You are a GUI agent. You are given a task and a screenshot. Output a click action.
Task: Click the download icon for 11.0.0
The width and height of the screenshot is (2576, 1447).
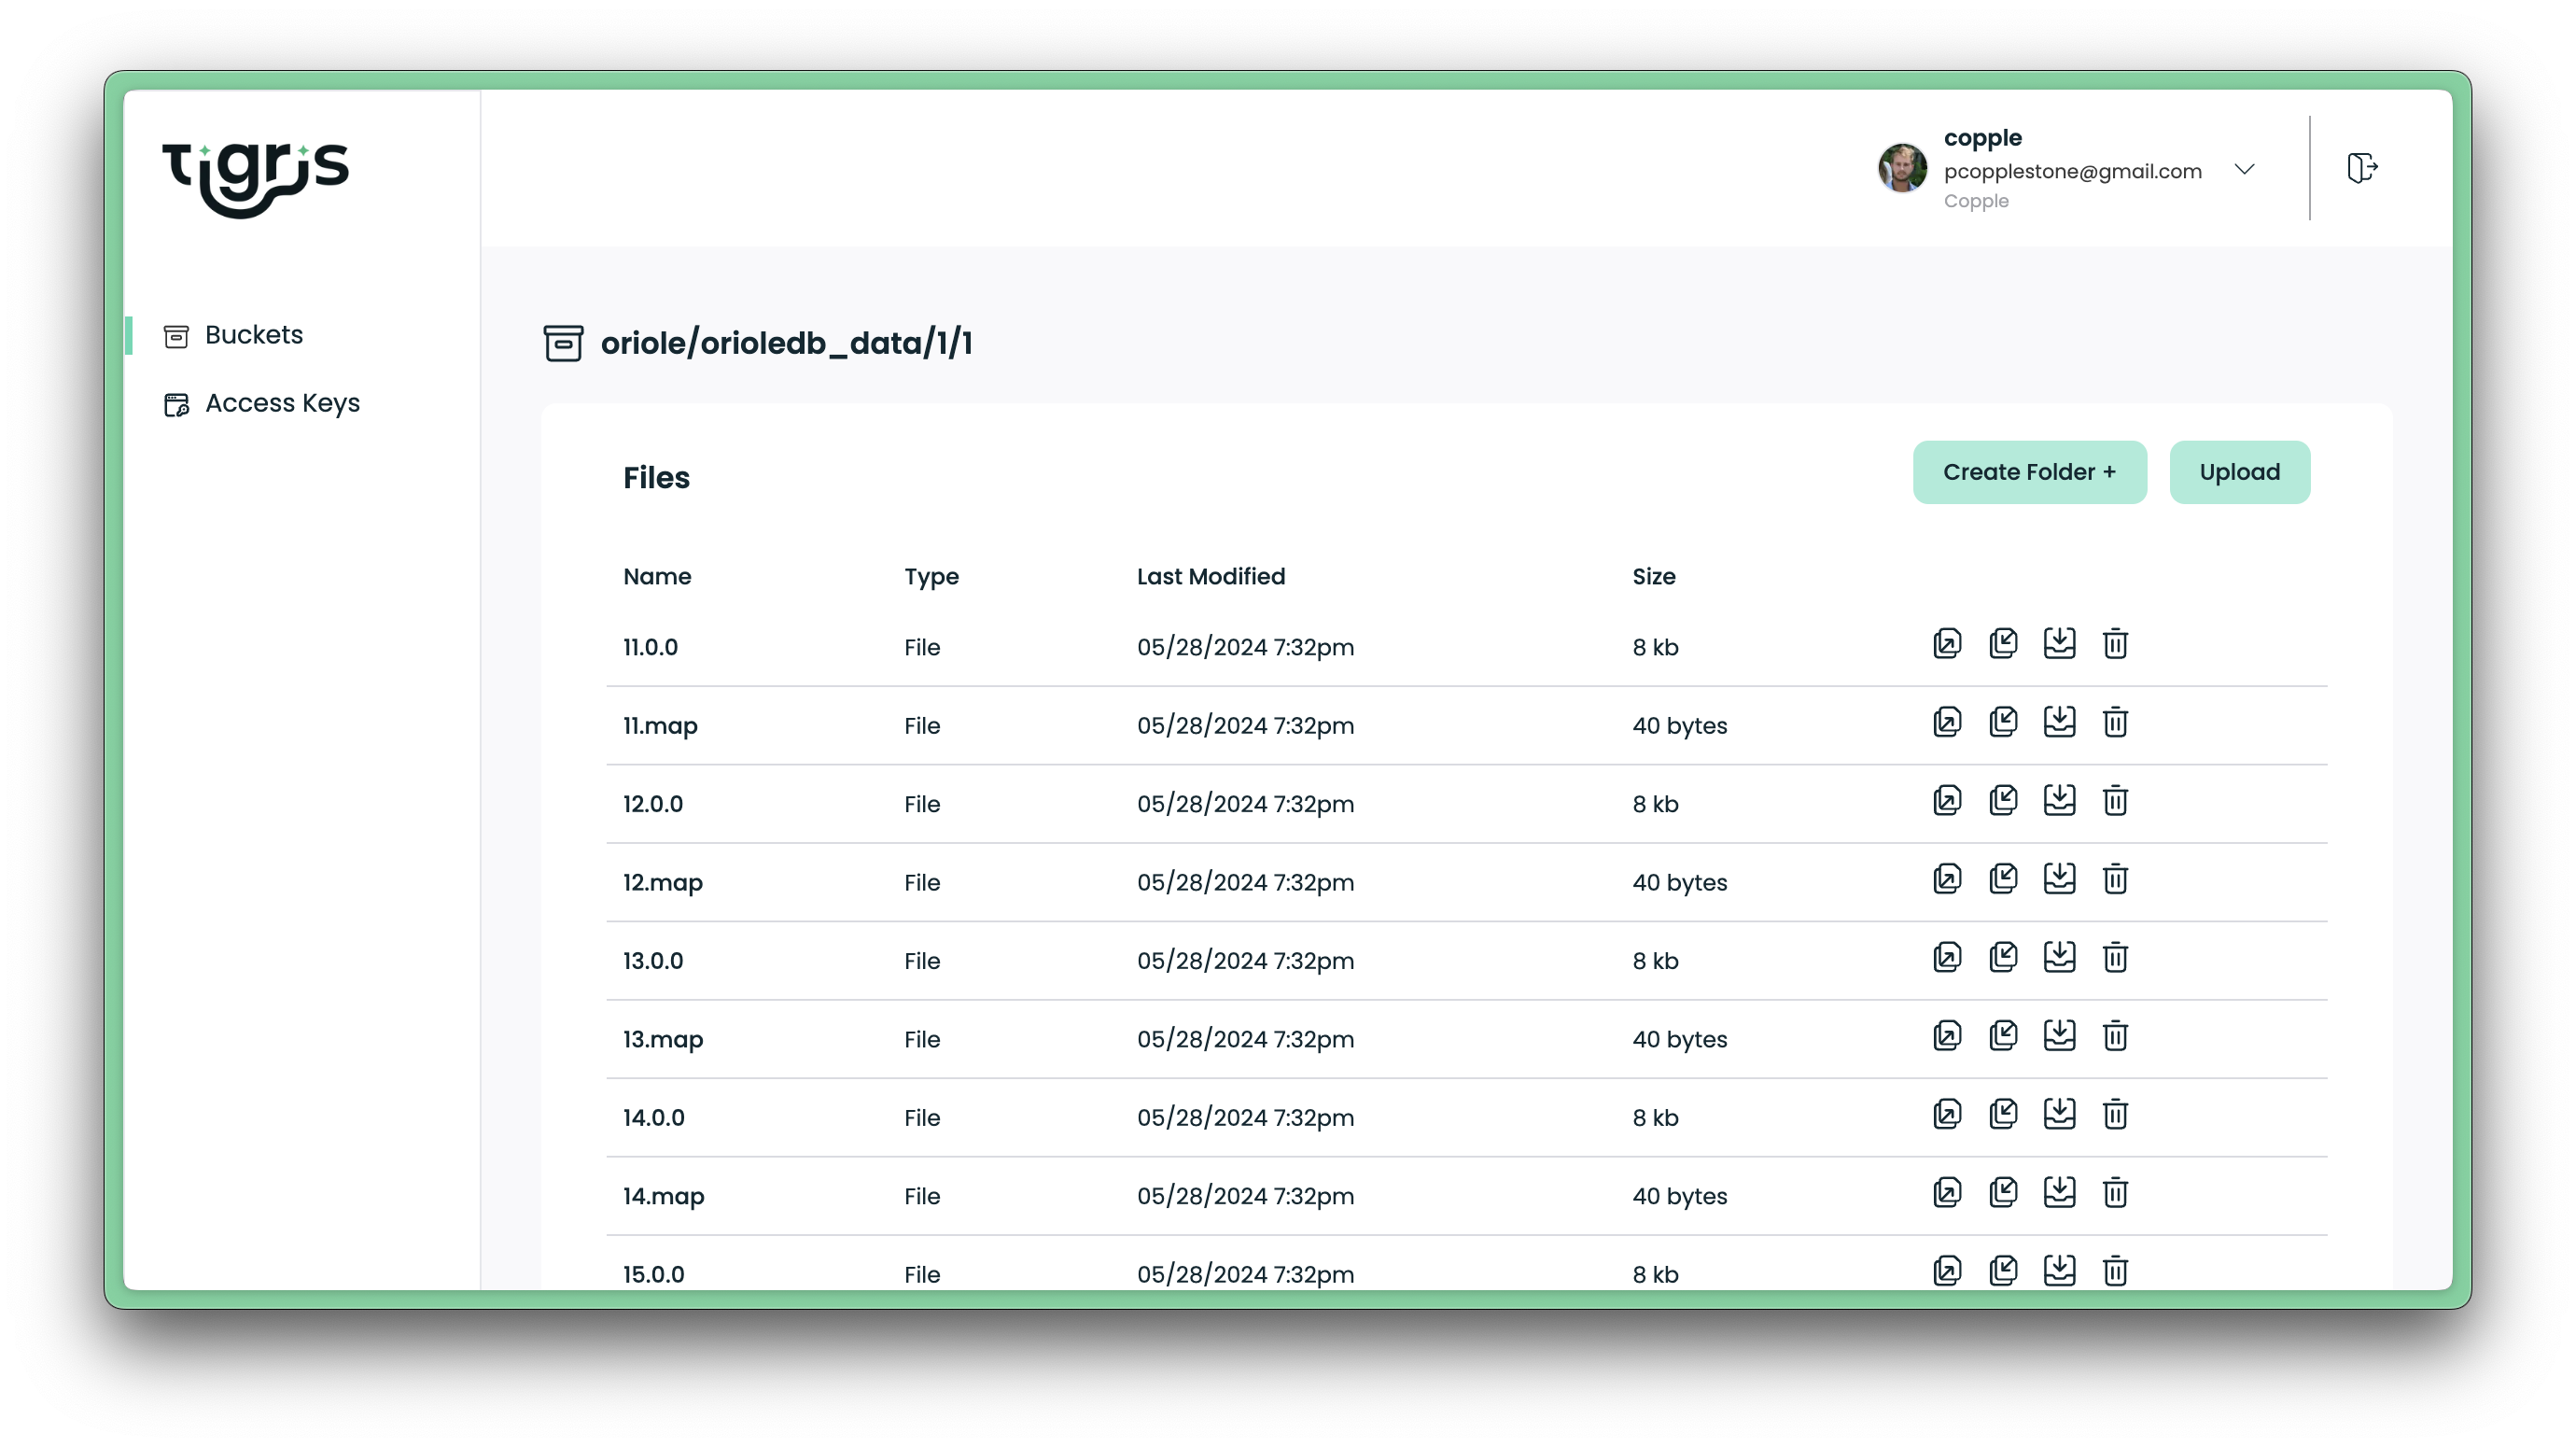2058,642
